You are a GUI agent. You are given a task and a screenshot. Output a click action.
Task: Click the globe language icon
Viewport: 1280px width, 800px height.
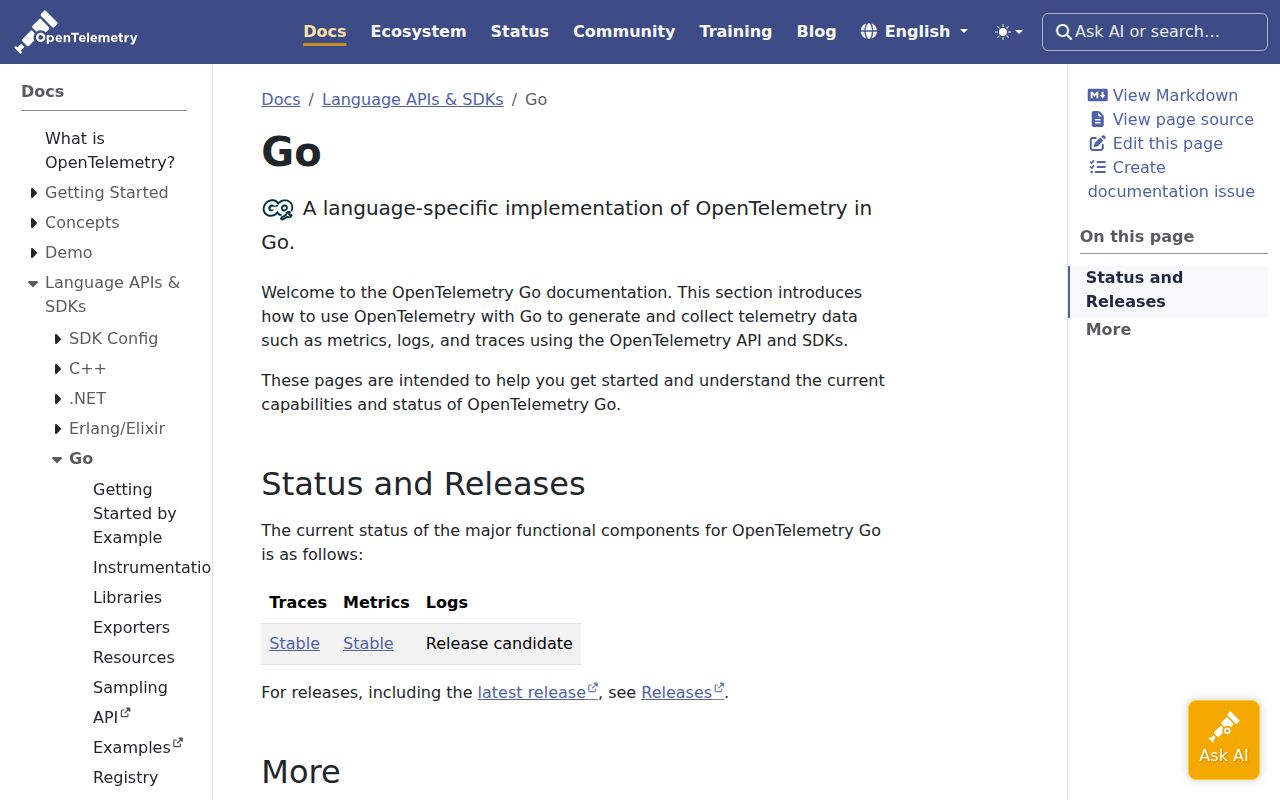(869, 31)
